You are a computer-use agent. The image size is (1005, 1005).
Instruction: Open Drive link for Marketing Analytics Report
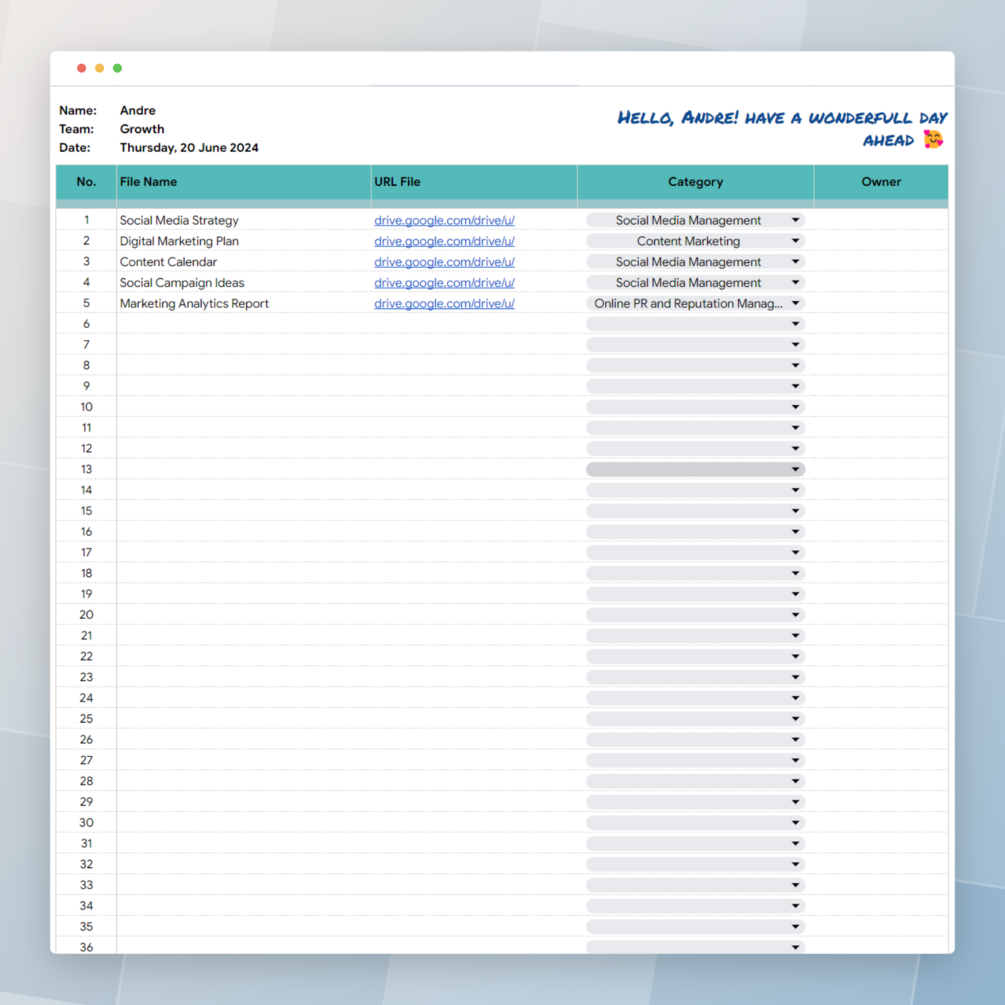click(x=444, y=304)
